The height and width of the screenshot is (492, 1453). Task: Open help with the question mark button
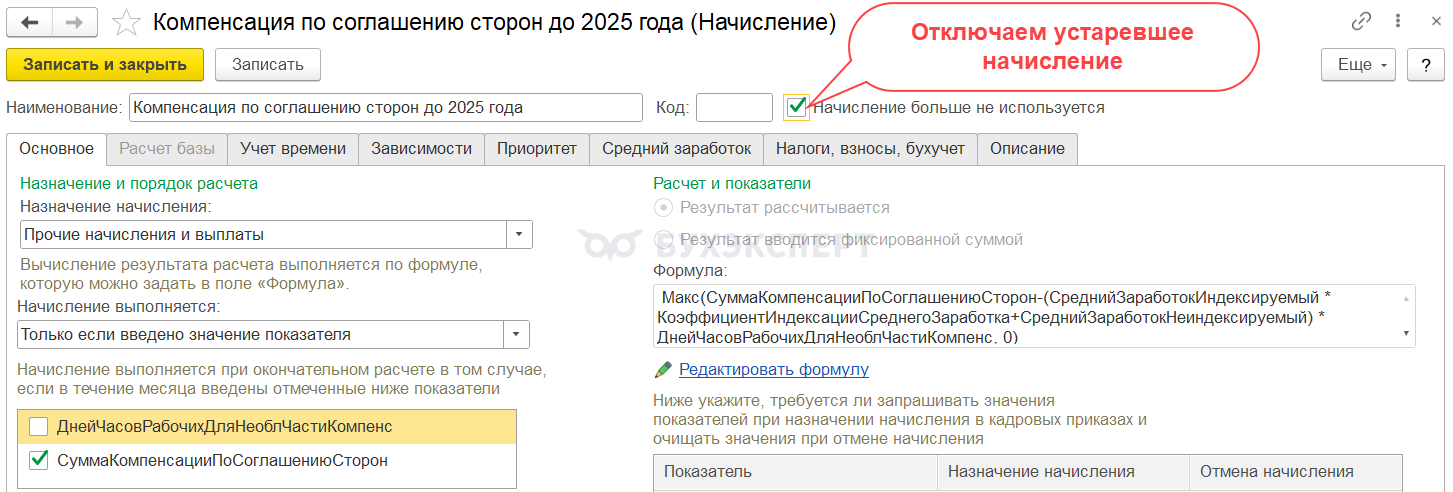click(1424, 65)
